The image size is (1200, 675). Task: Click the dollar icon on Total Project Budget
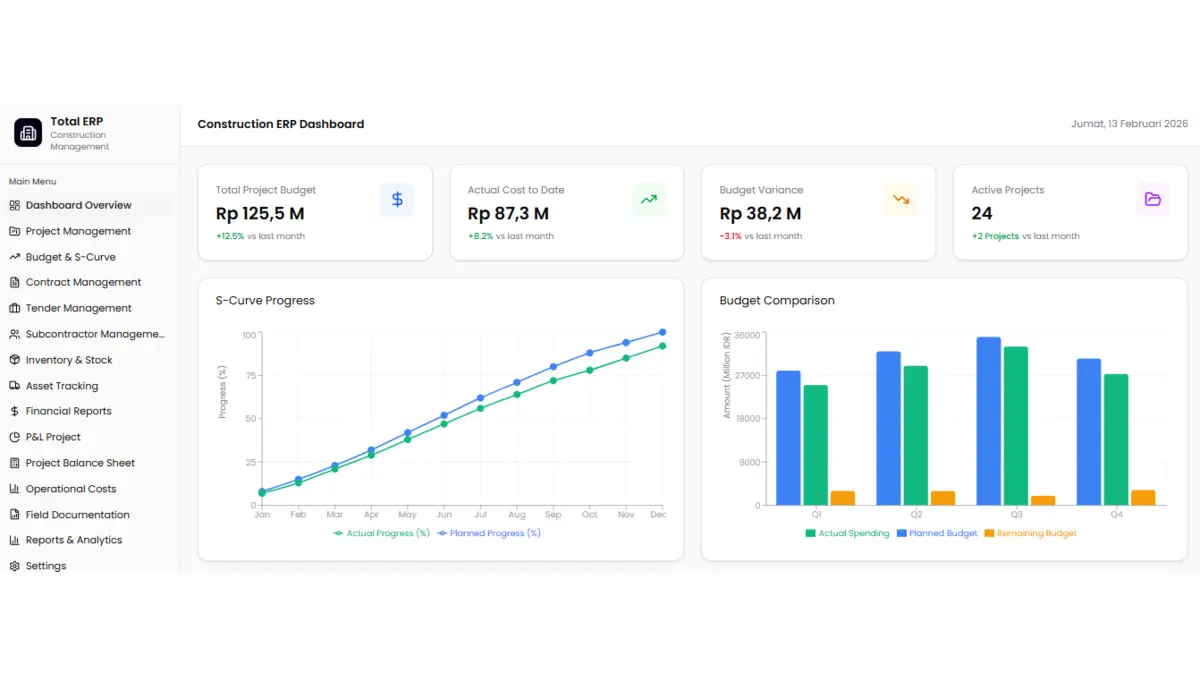(397, 200)
